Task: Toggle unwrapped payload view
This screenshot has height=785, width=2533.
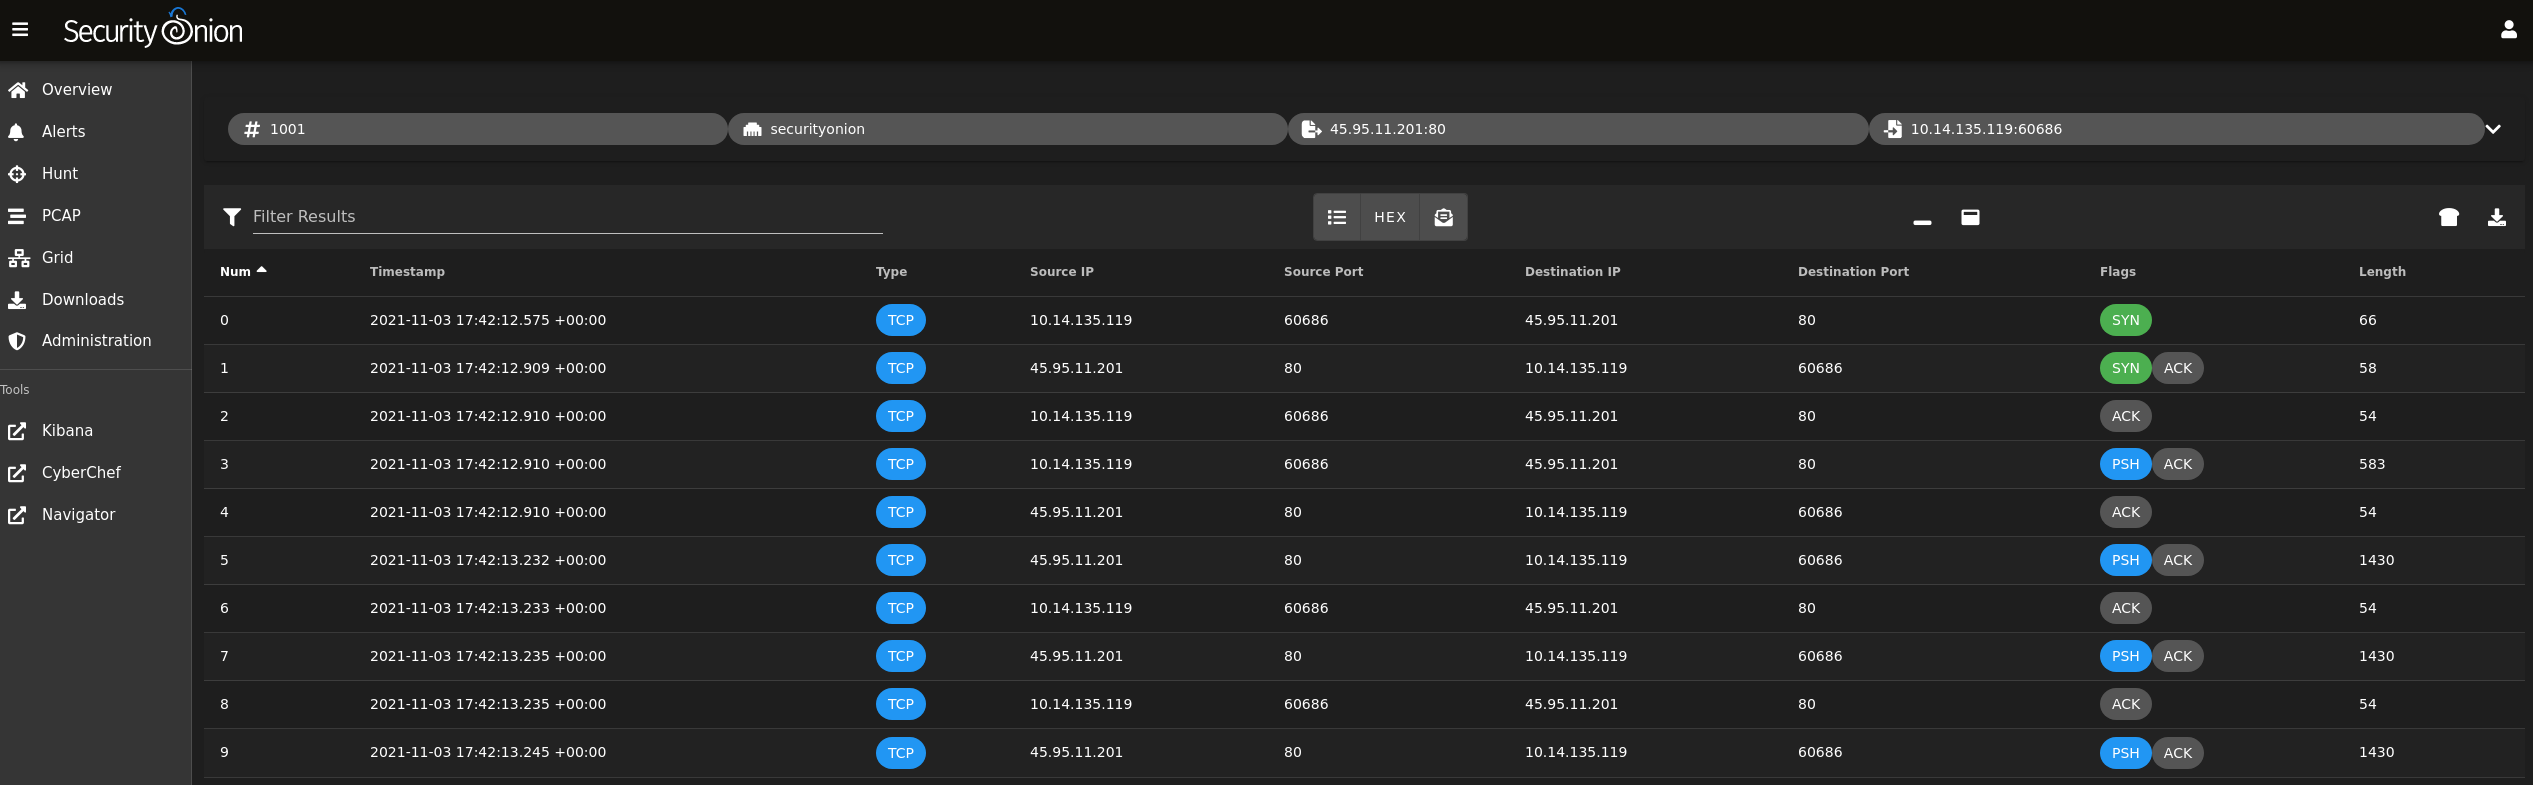Action: point(1443,217)
